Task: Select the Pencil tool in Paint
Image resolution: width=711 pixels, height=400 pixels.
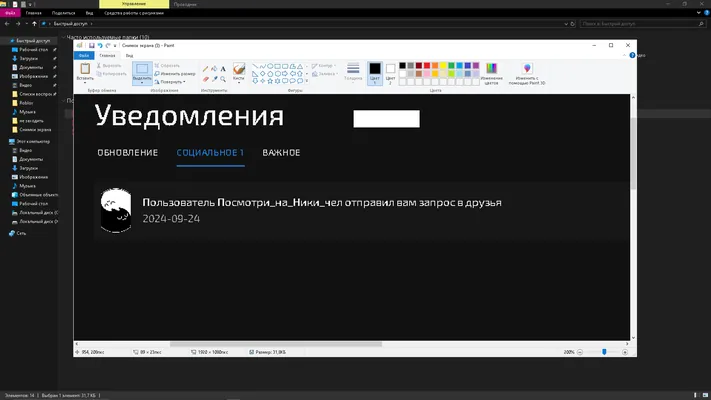Action: click(205, 69)
